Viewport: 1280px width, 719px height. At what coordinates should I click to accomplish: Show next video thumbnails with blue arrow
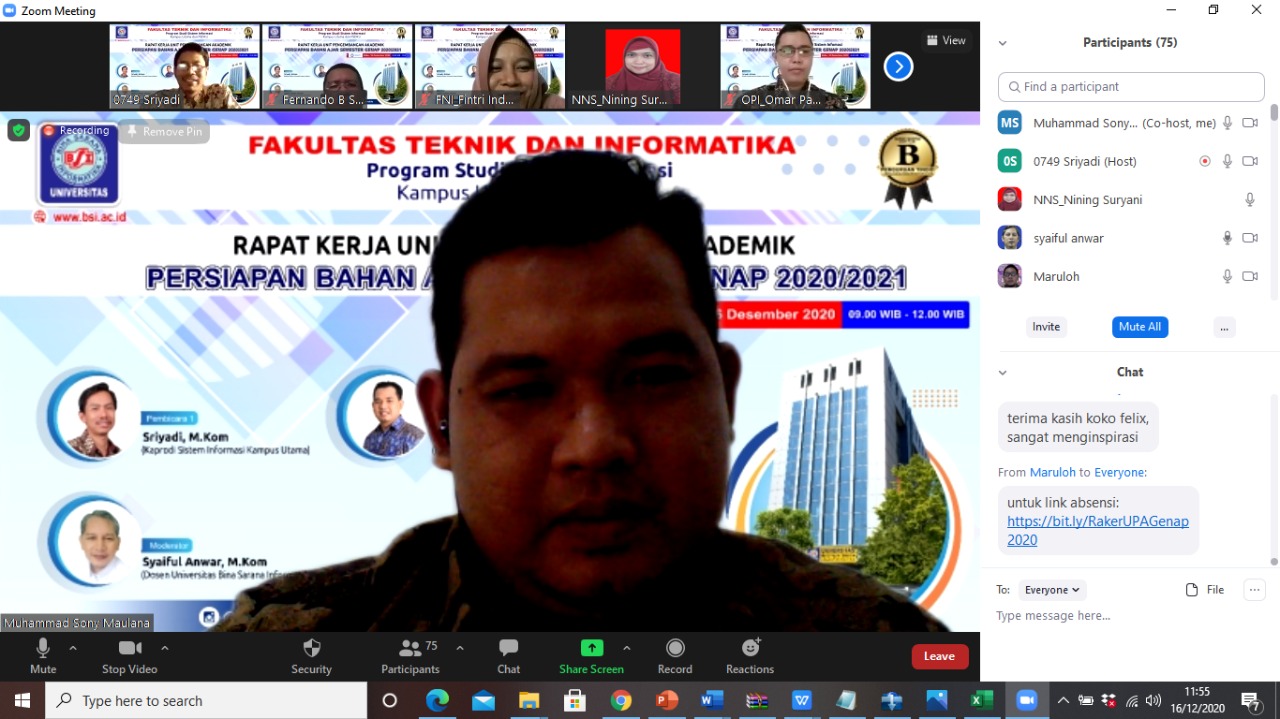[898, 67]
